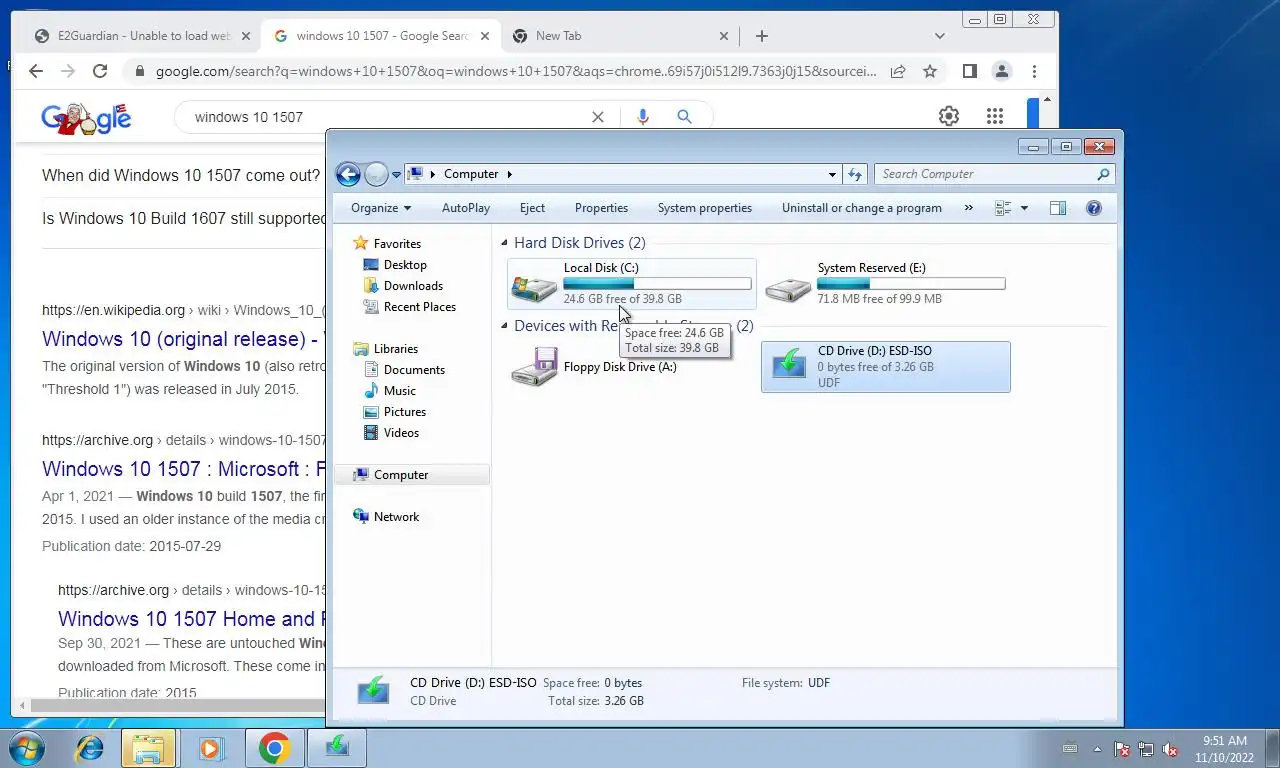This screenshot has height=768, width=1280.
Task: Click Local Disk (C:) capacity bar
Action: [657, 284]
